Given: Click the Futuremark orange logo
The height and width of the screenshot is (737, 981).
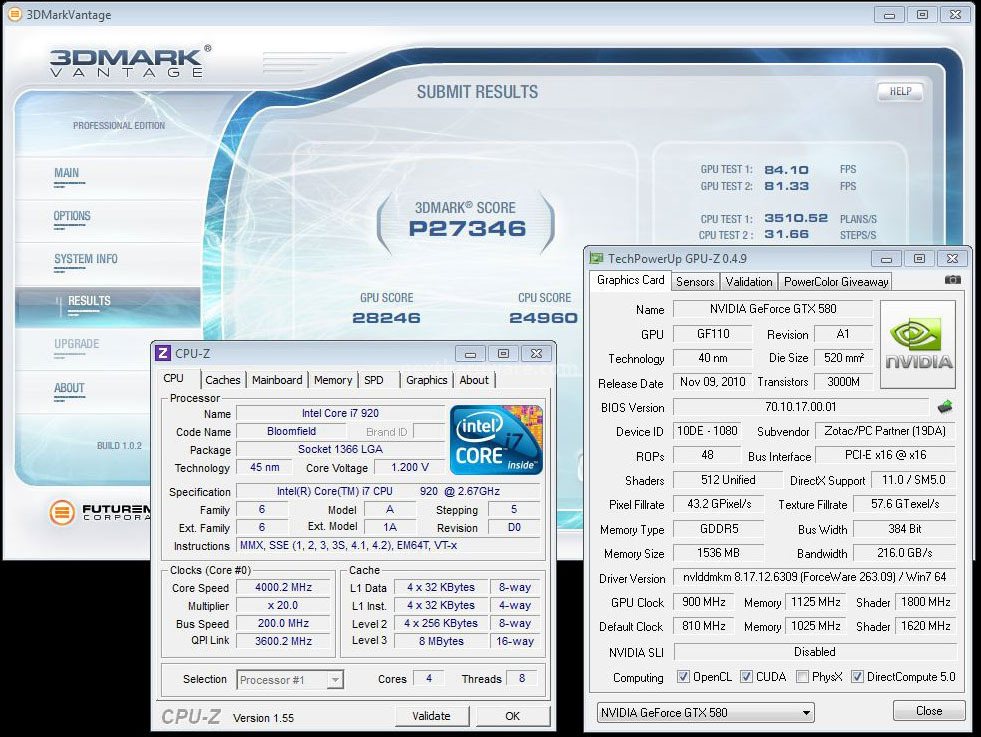Looking at the screenshot, I should tap(62, 512).
